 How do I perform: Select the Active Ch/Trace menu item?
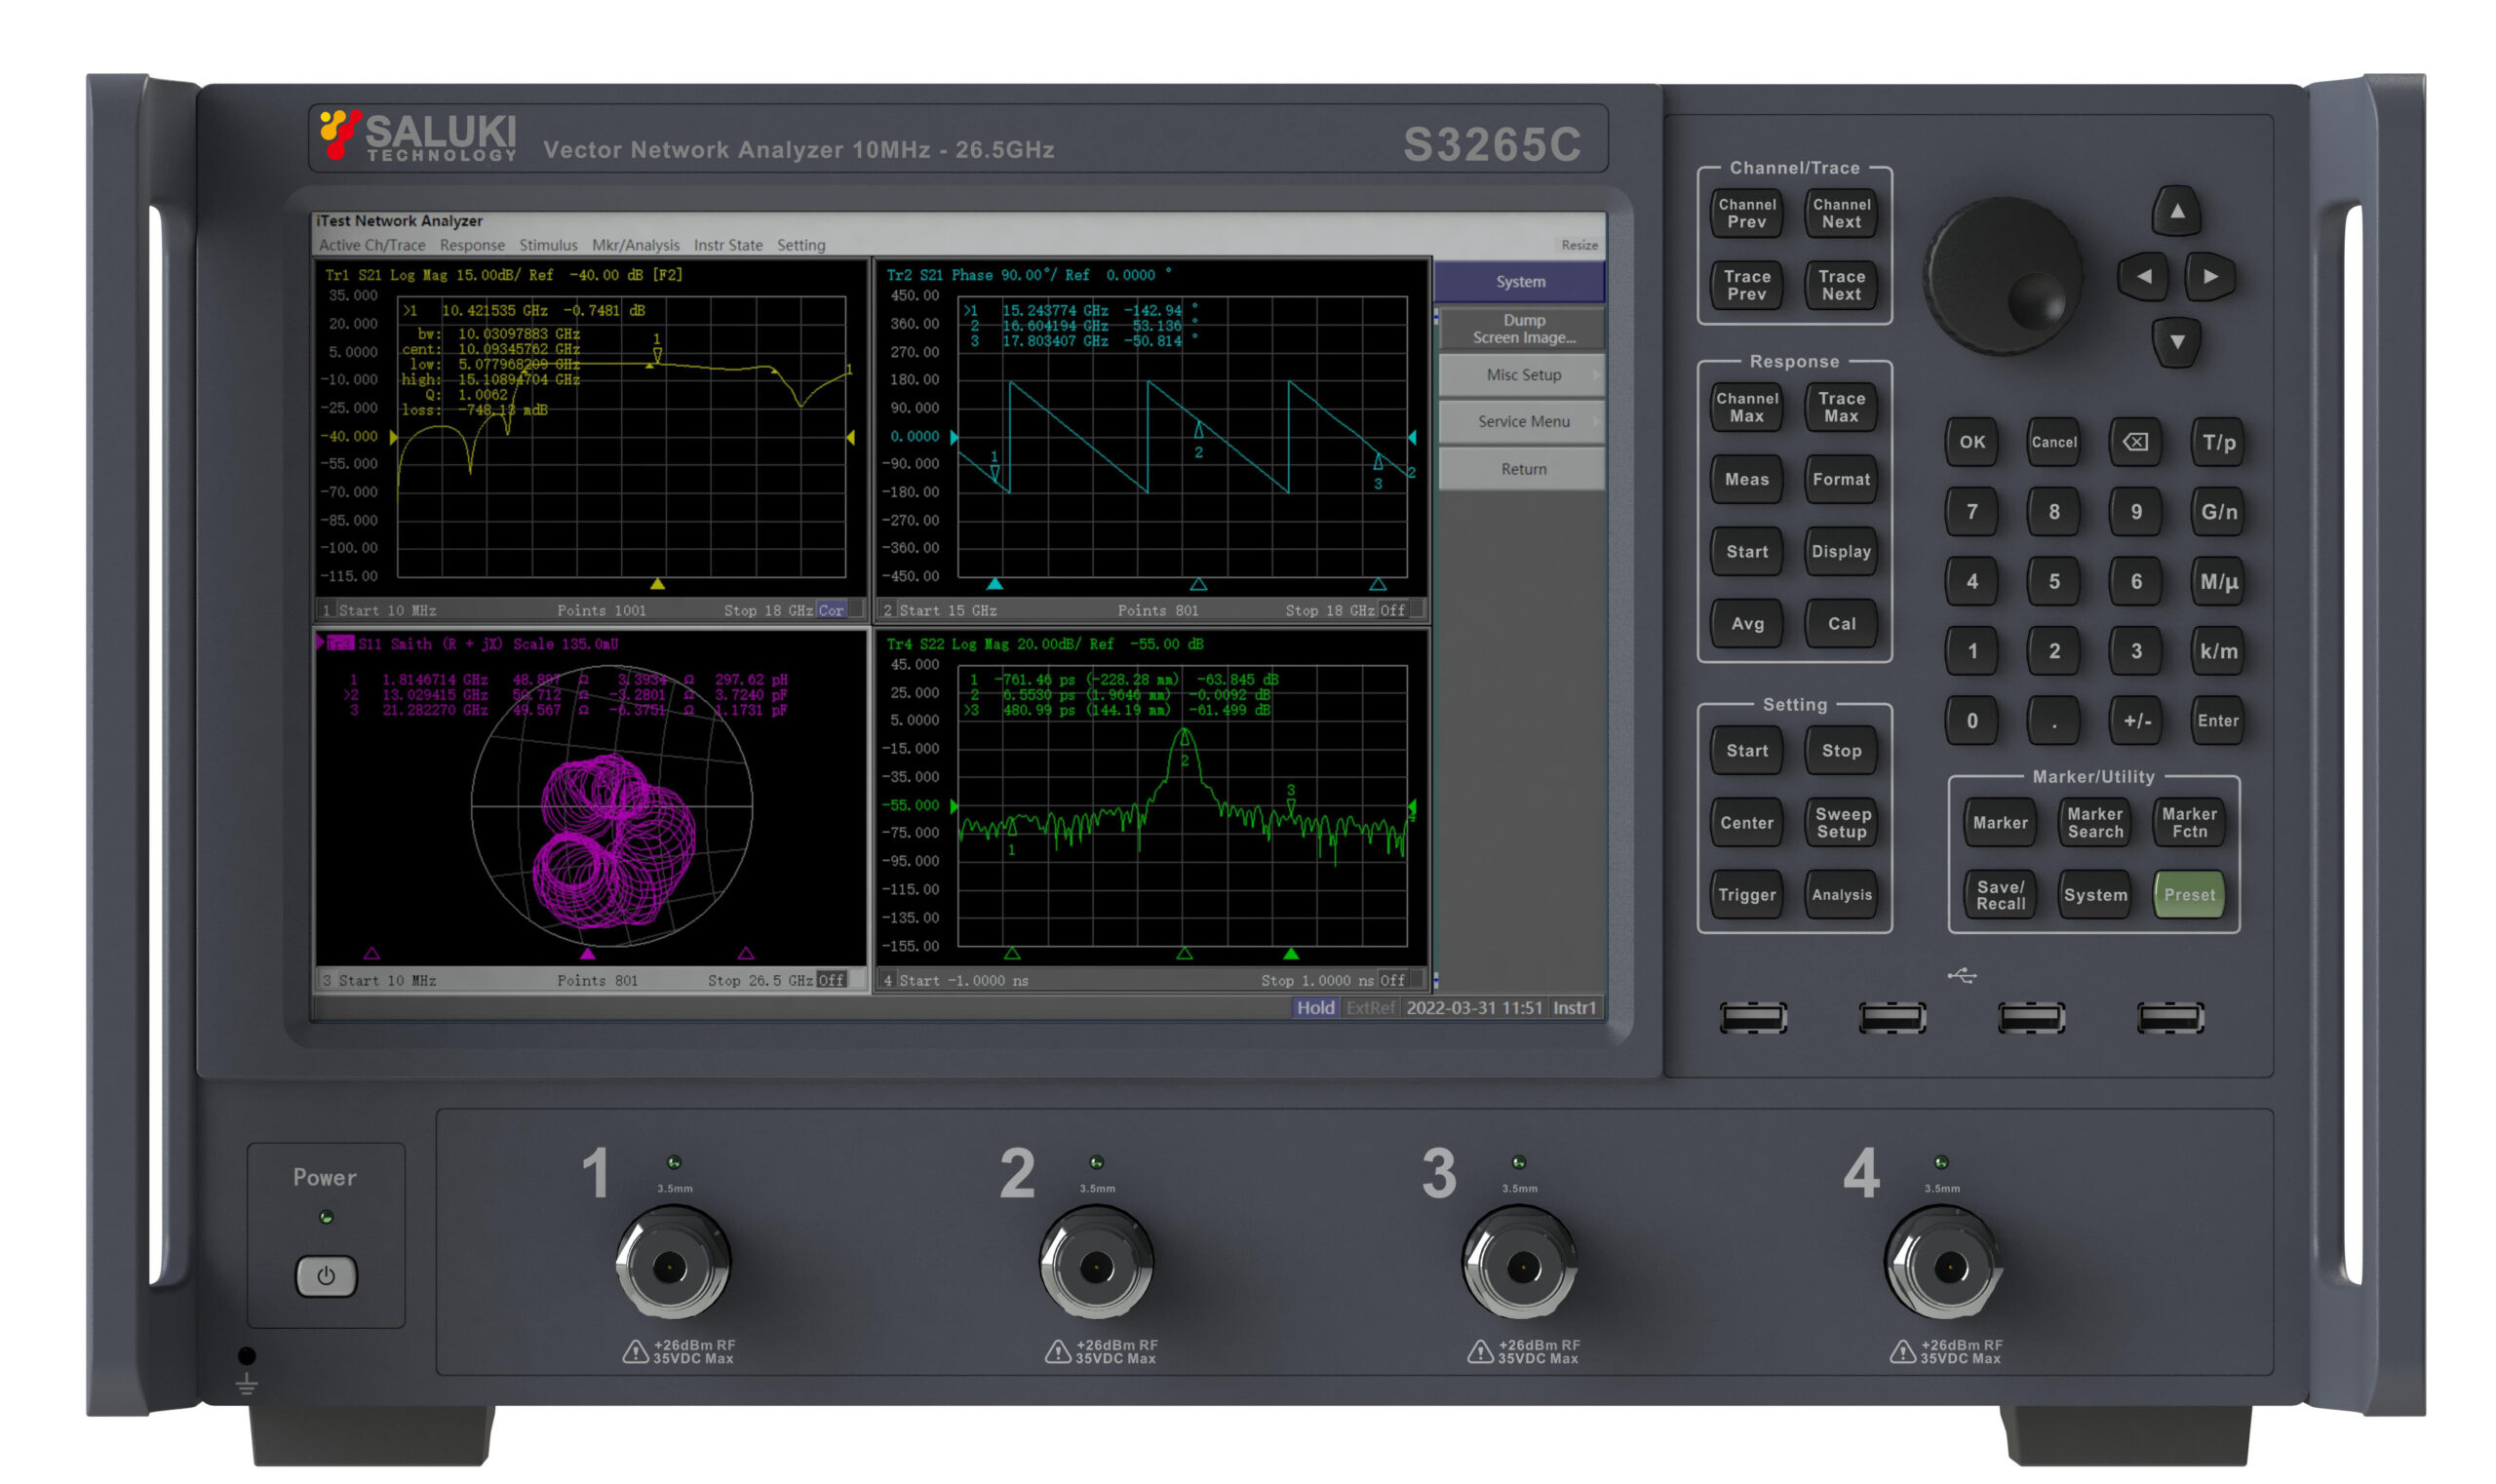pyautogui.click(x=371, y=245)
